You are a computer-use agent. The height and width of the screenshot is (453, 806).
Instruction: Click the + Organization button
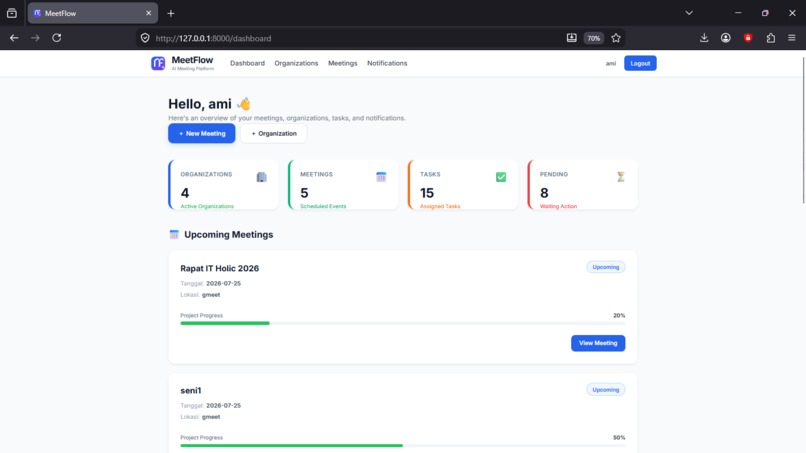[273, 133]
